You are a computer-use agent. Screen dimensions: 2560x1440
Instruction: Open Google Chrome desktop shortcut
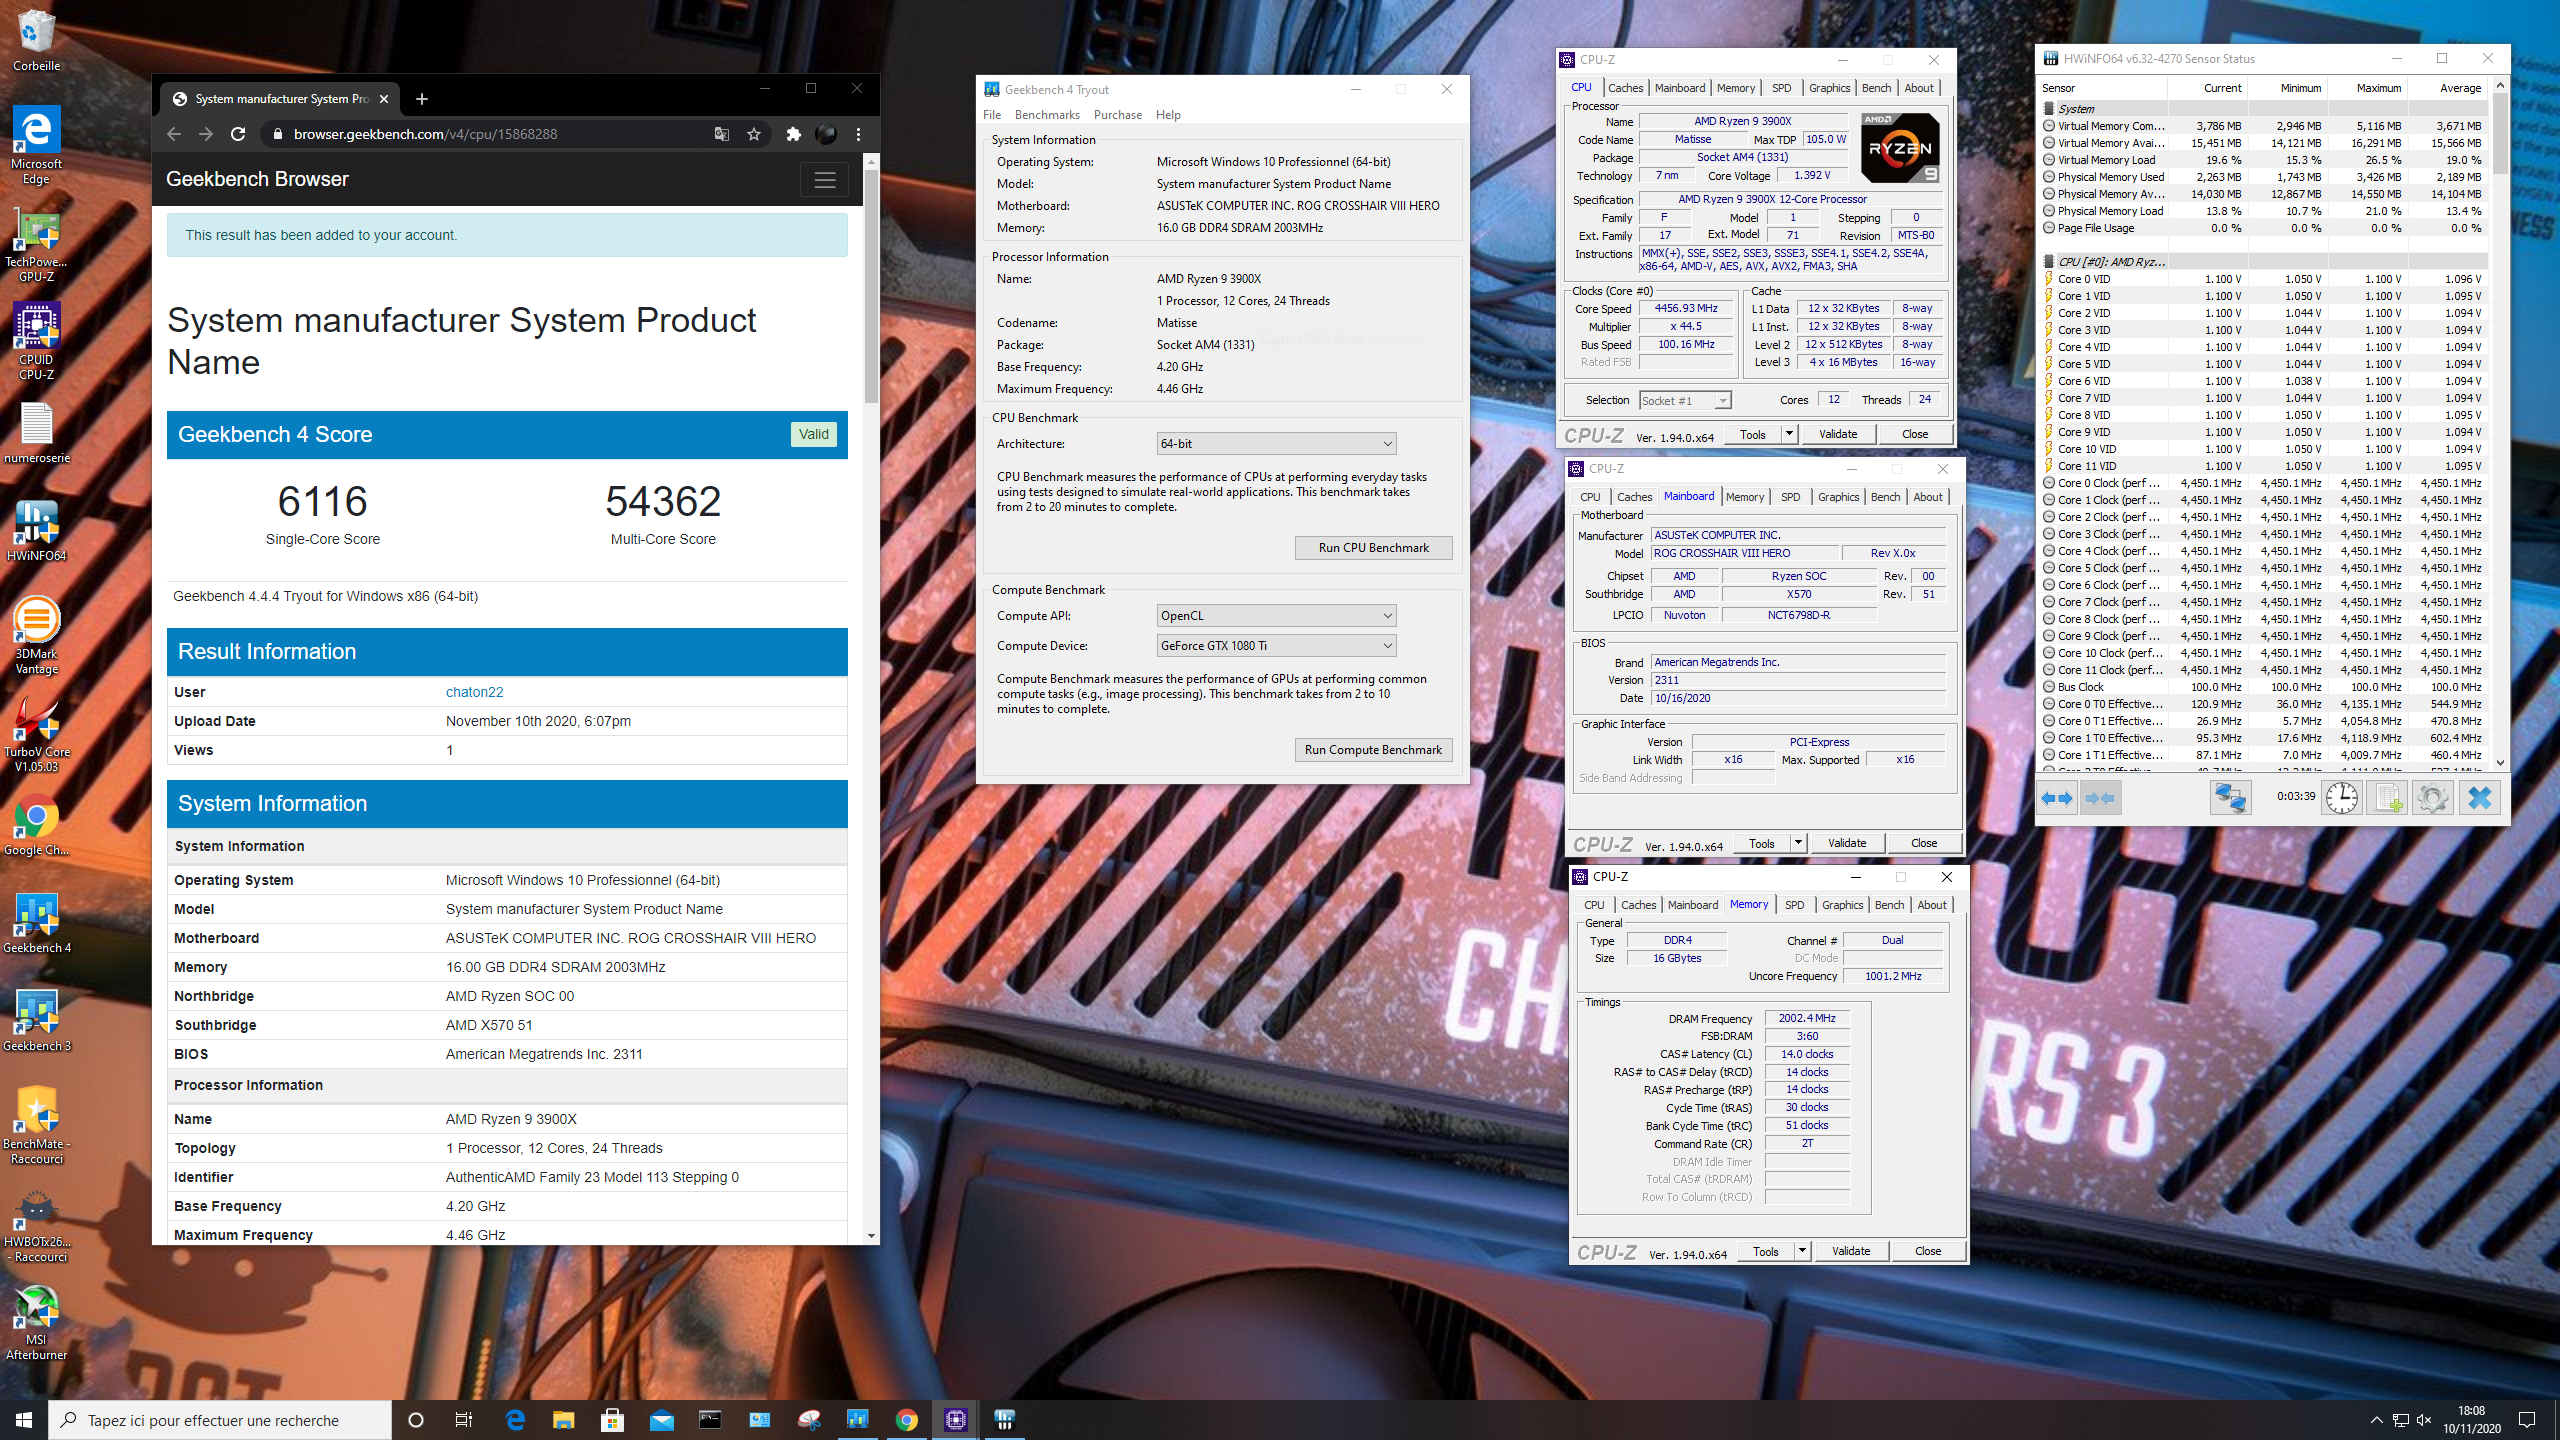tap(36, 825)
